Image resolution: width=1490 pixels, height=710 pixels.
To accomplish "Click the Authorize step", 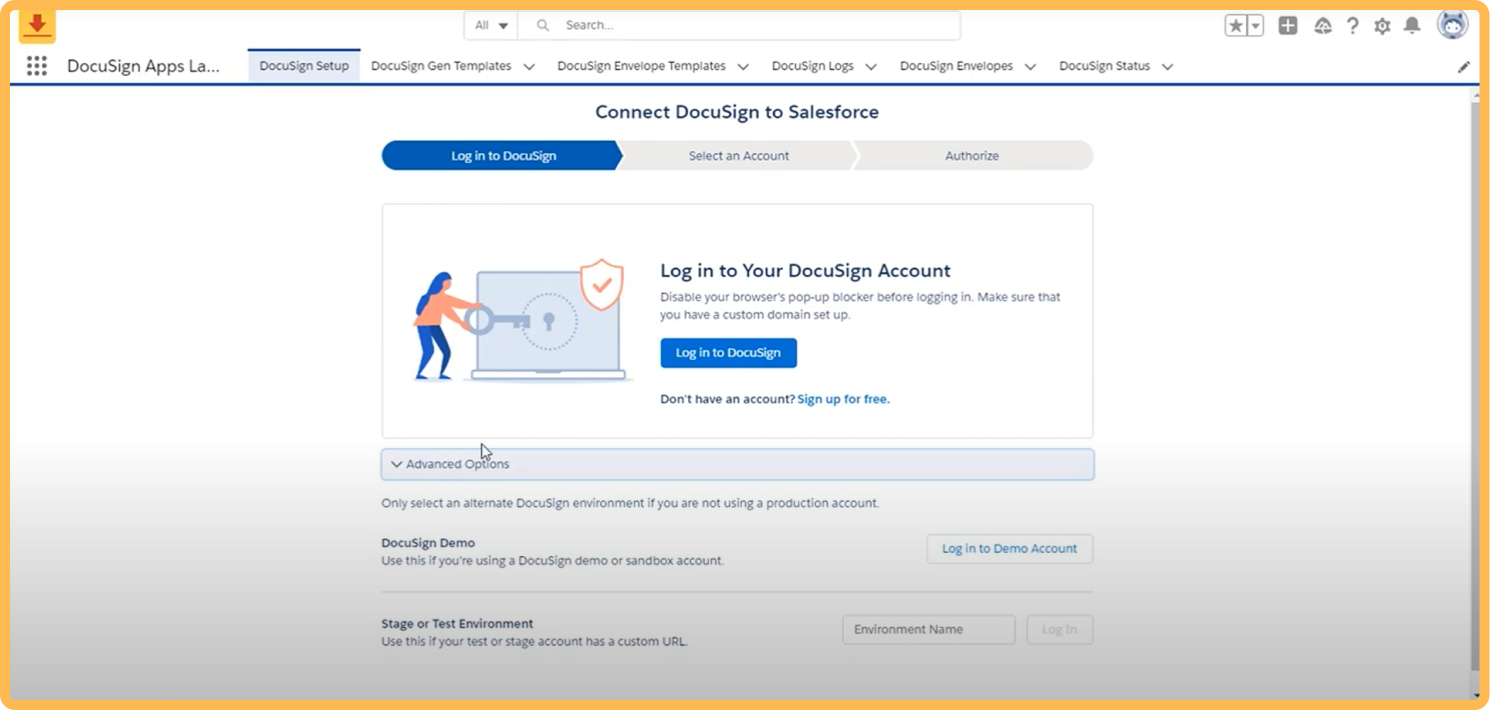I will 972,156.
